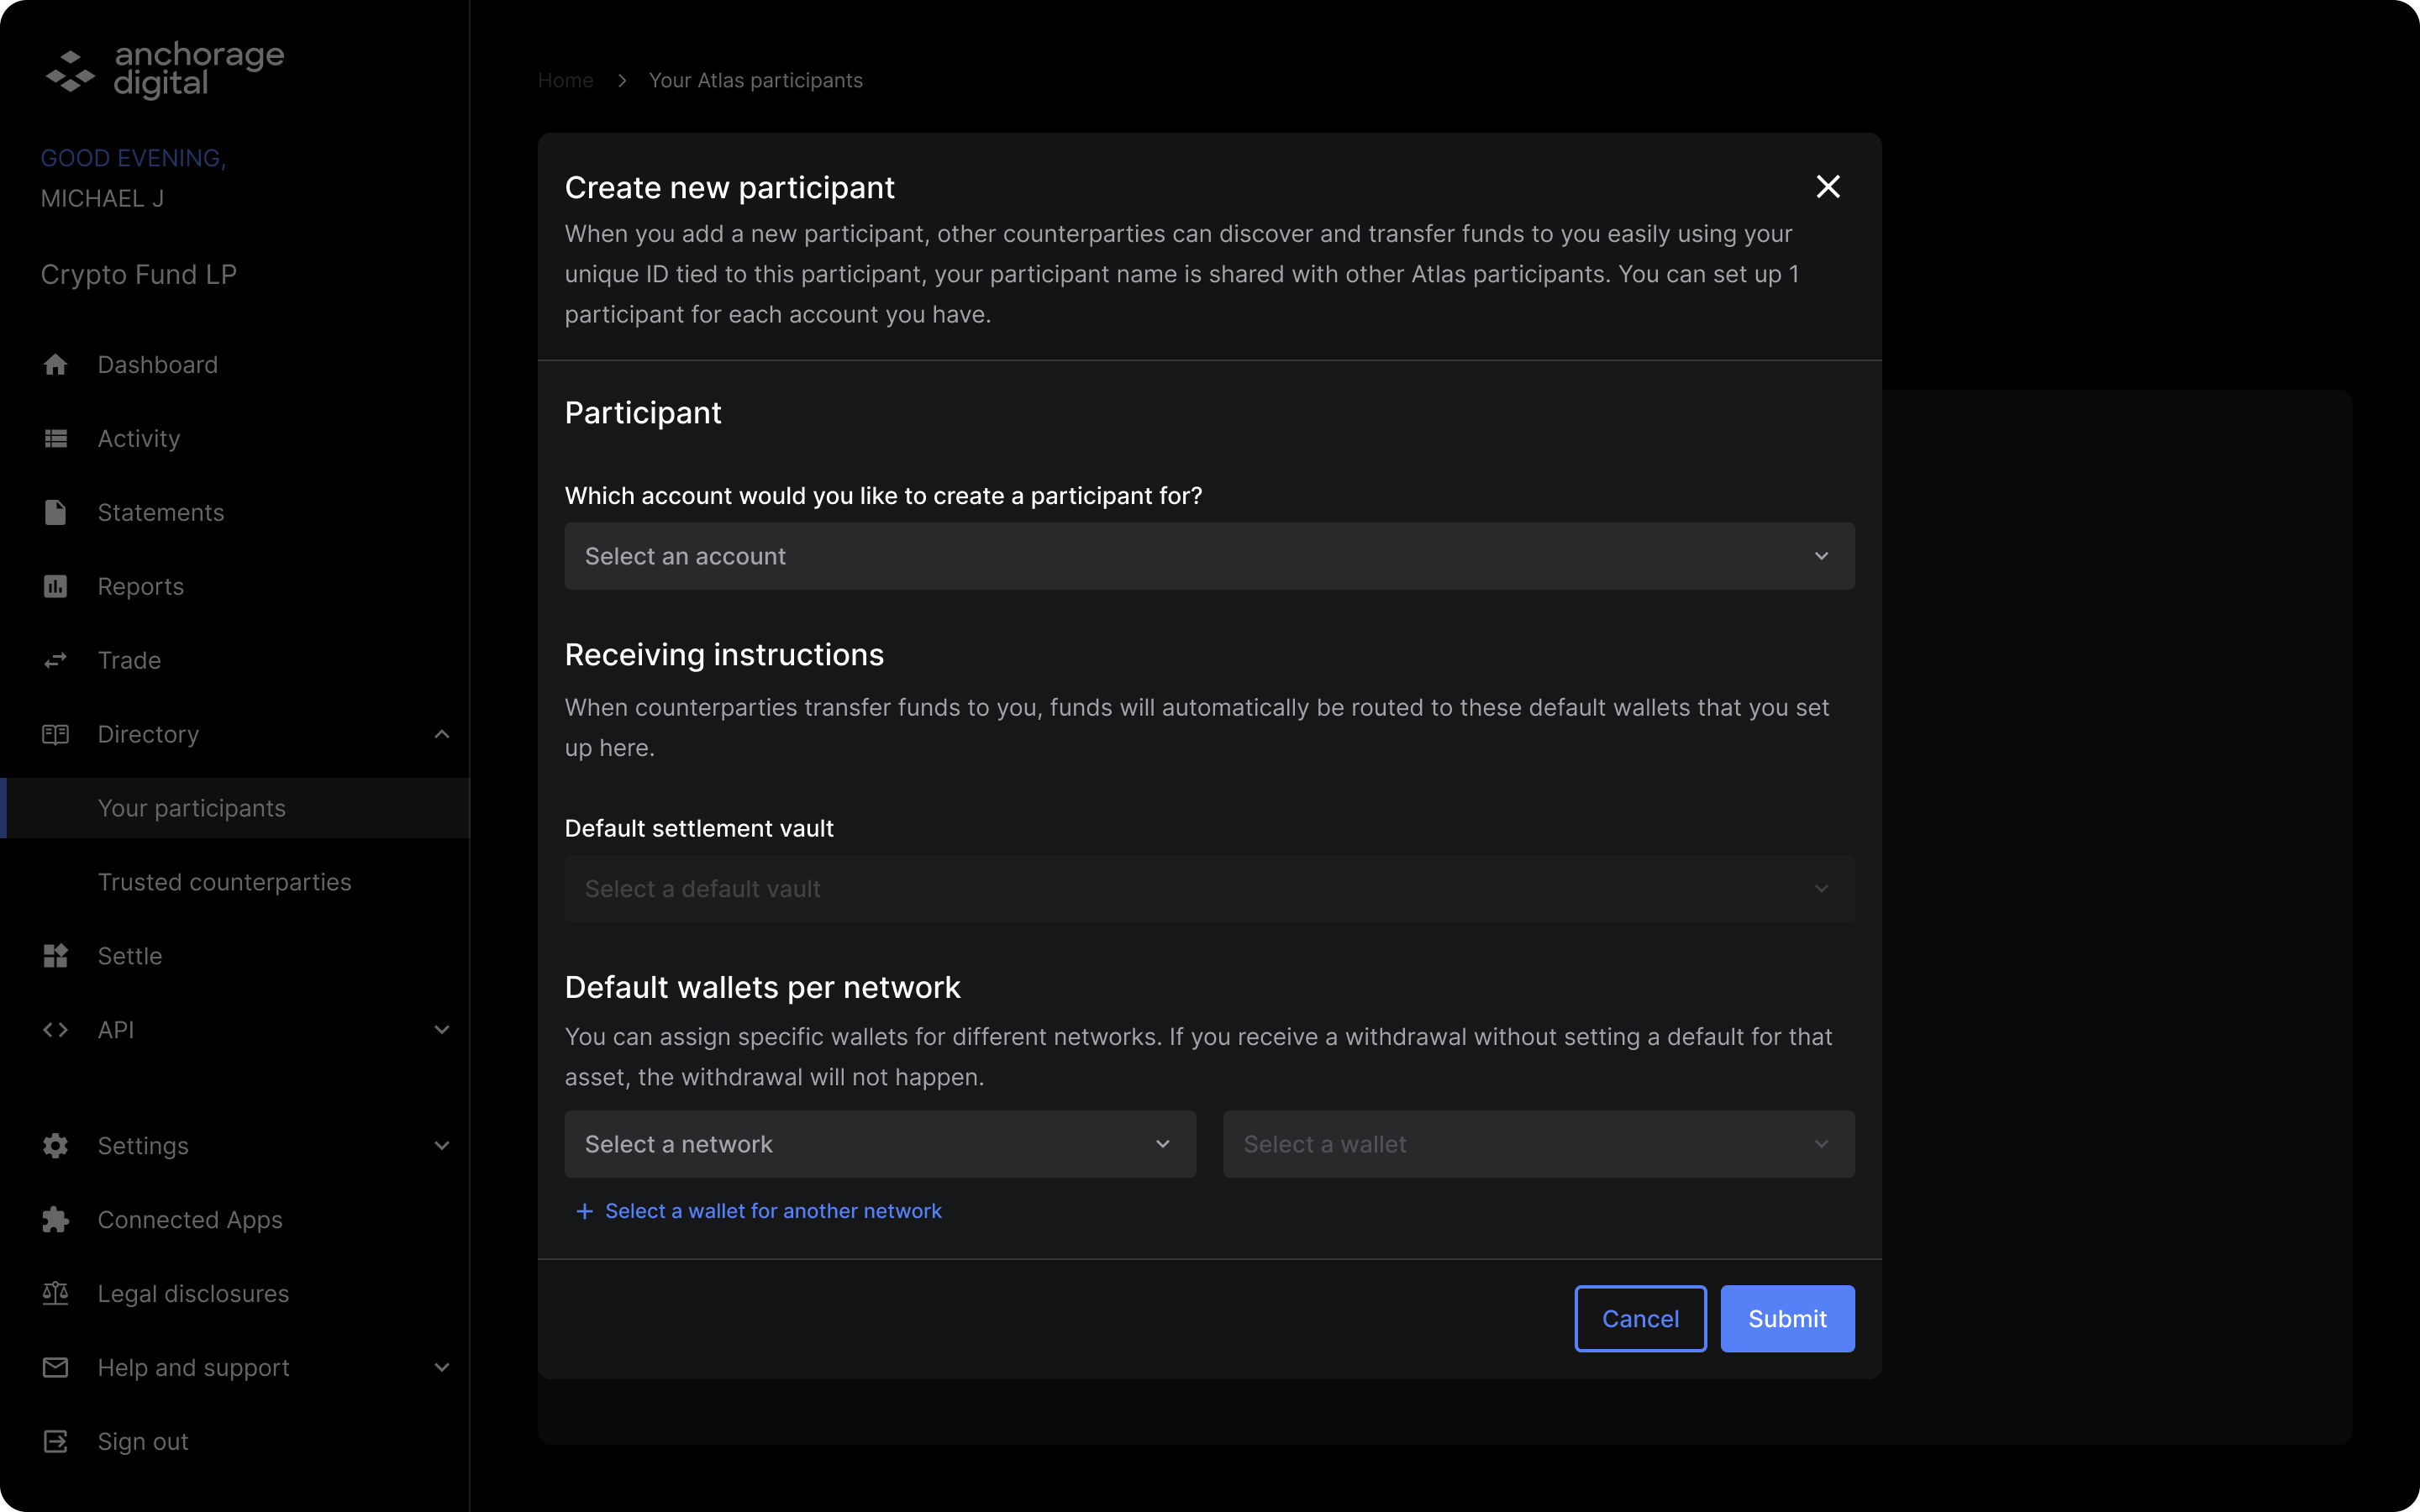Open the Select a default vault dropdown

point(1209,889)
